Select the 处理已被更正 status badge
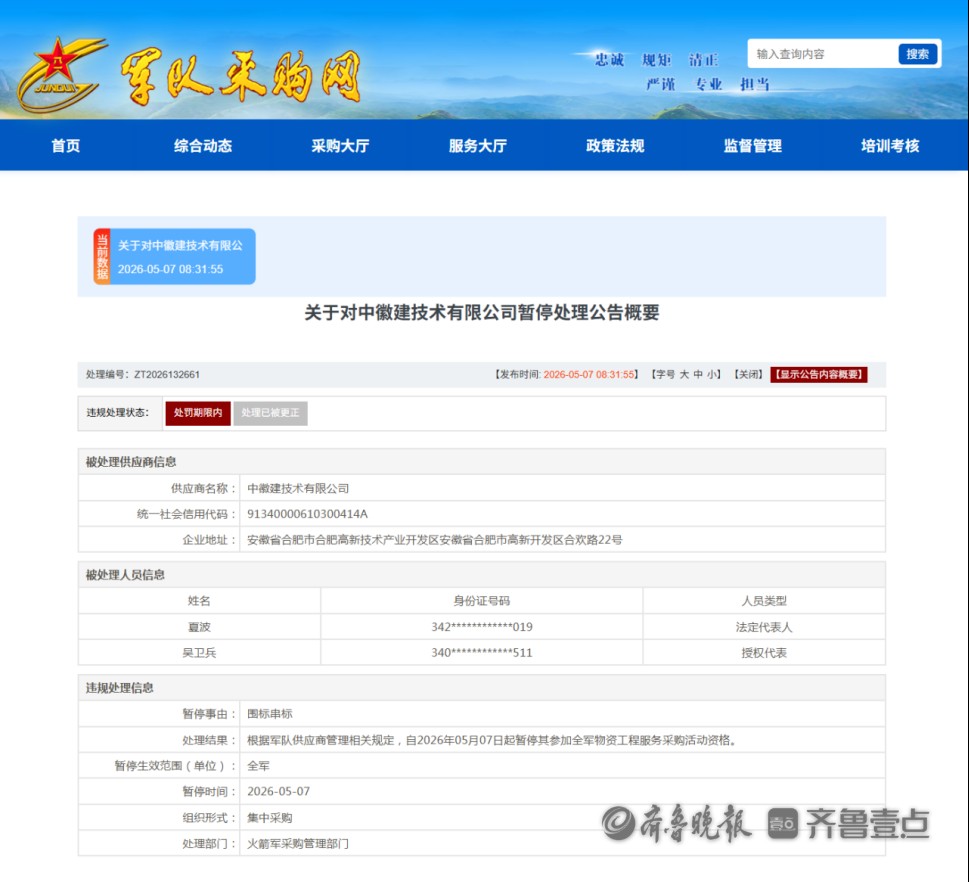Screen dimensions: 969x882 click(270, 413)
